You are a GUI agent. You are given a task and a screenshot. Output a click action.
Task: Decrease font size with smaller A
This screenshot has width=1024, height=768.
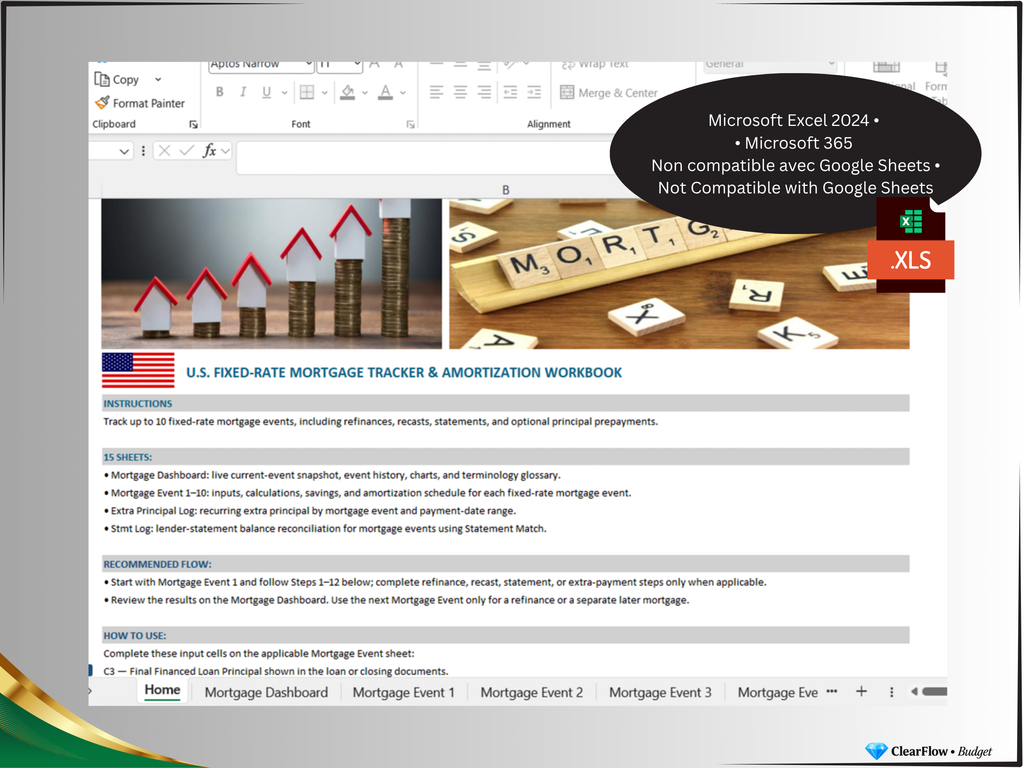398,65
